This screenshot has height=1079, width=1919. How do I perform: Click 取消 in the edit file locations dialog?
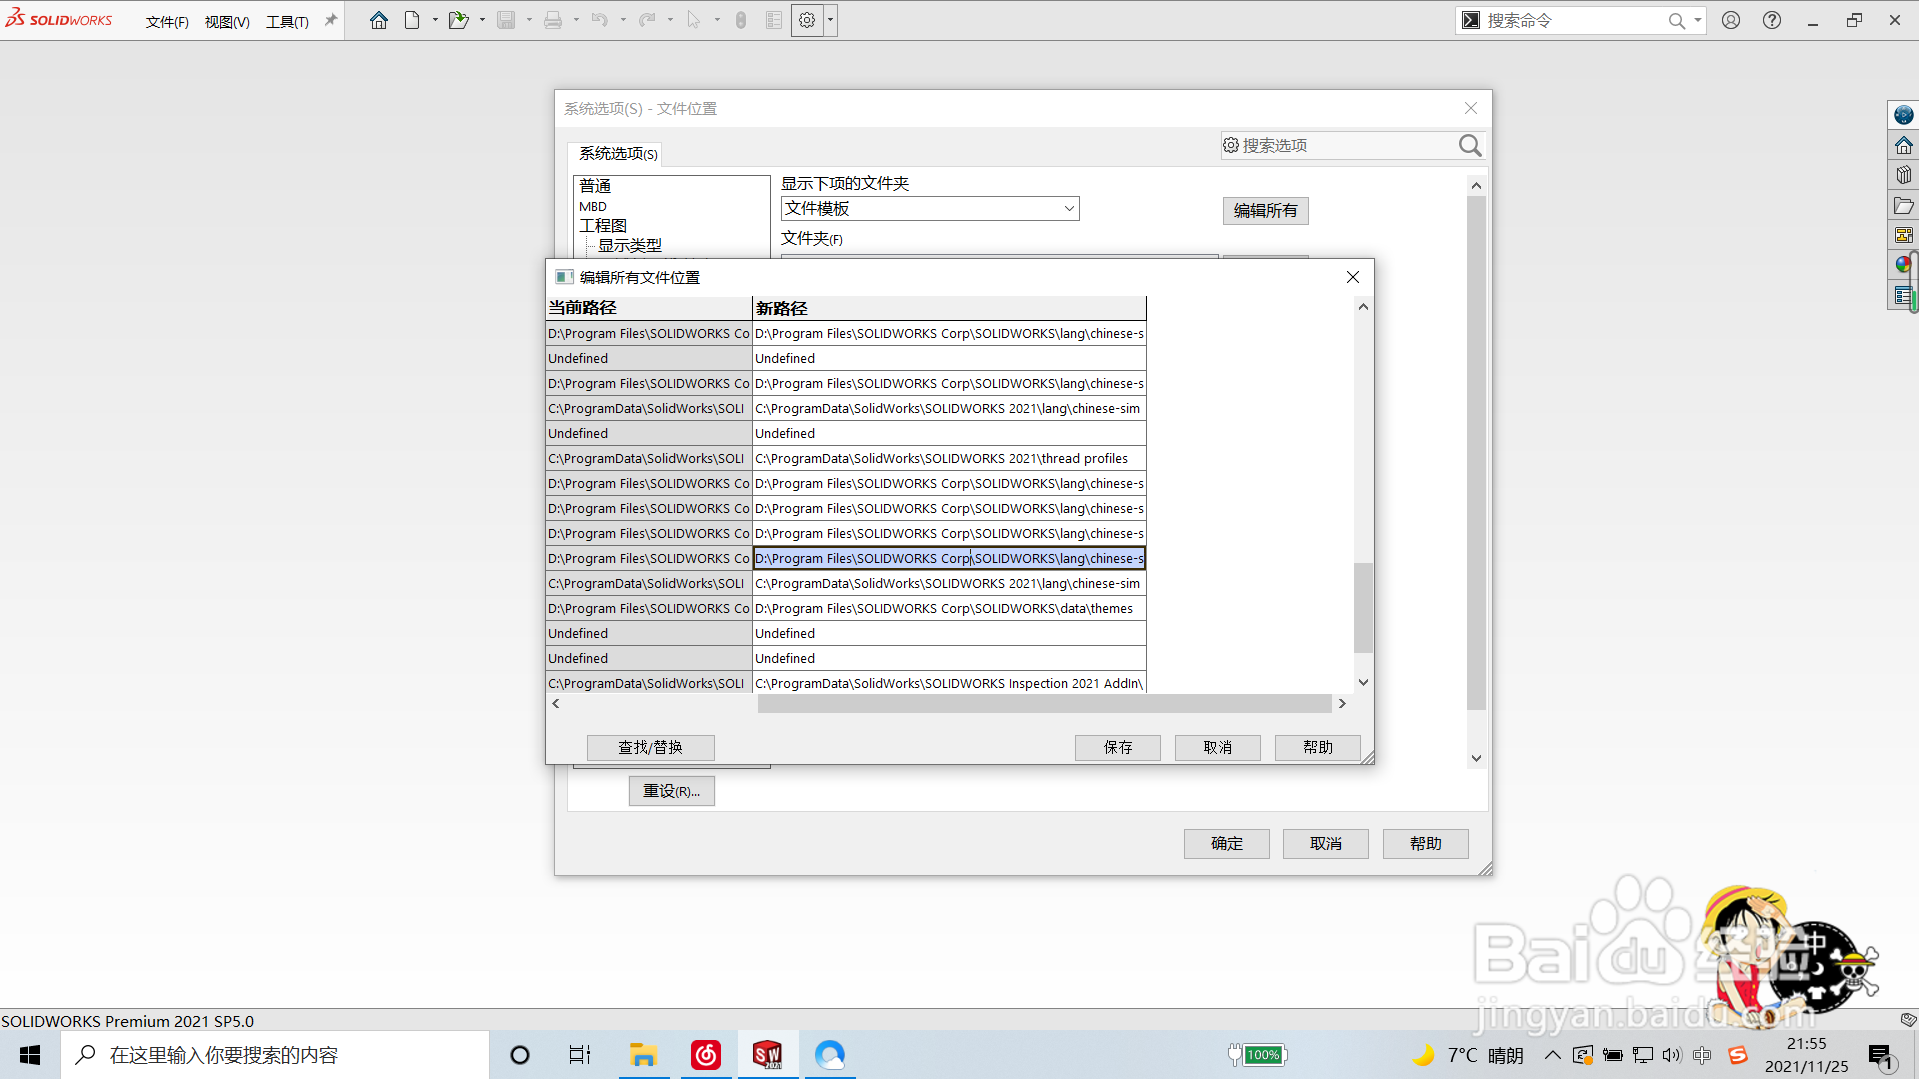[1218, 748]
